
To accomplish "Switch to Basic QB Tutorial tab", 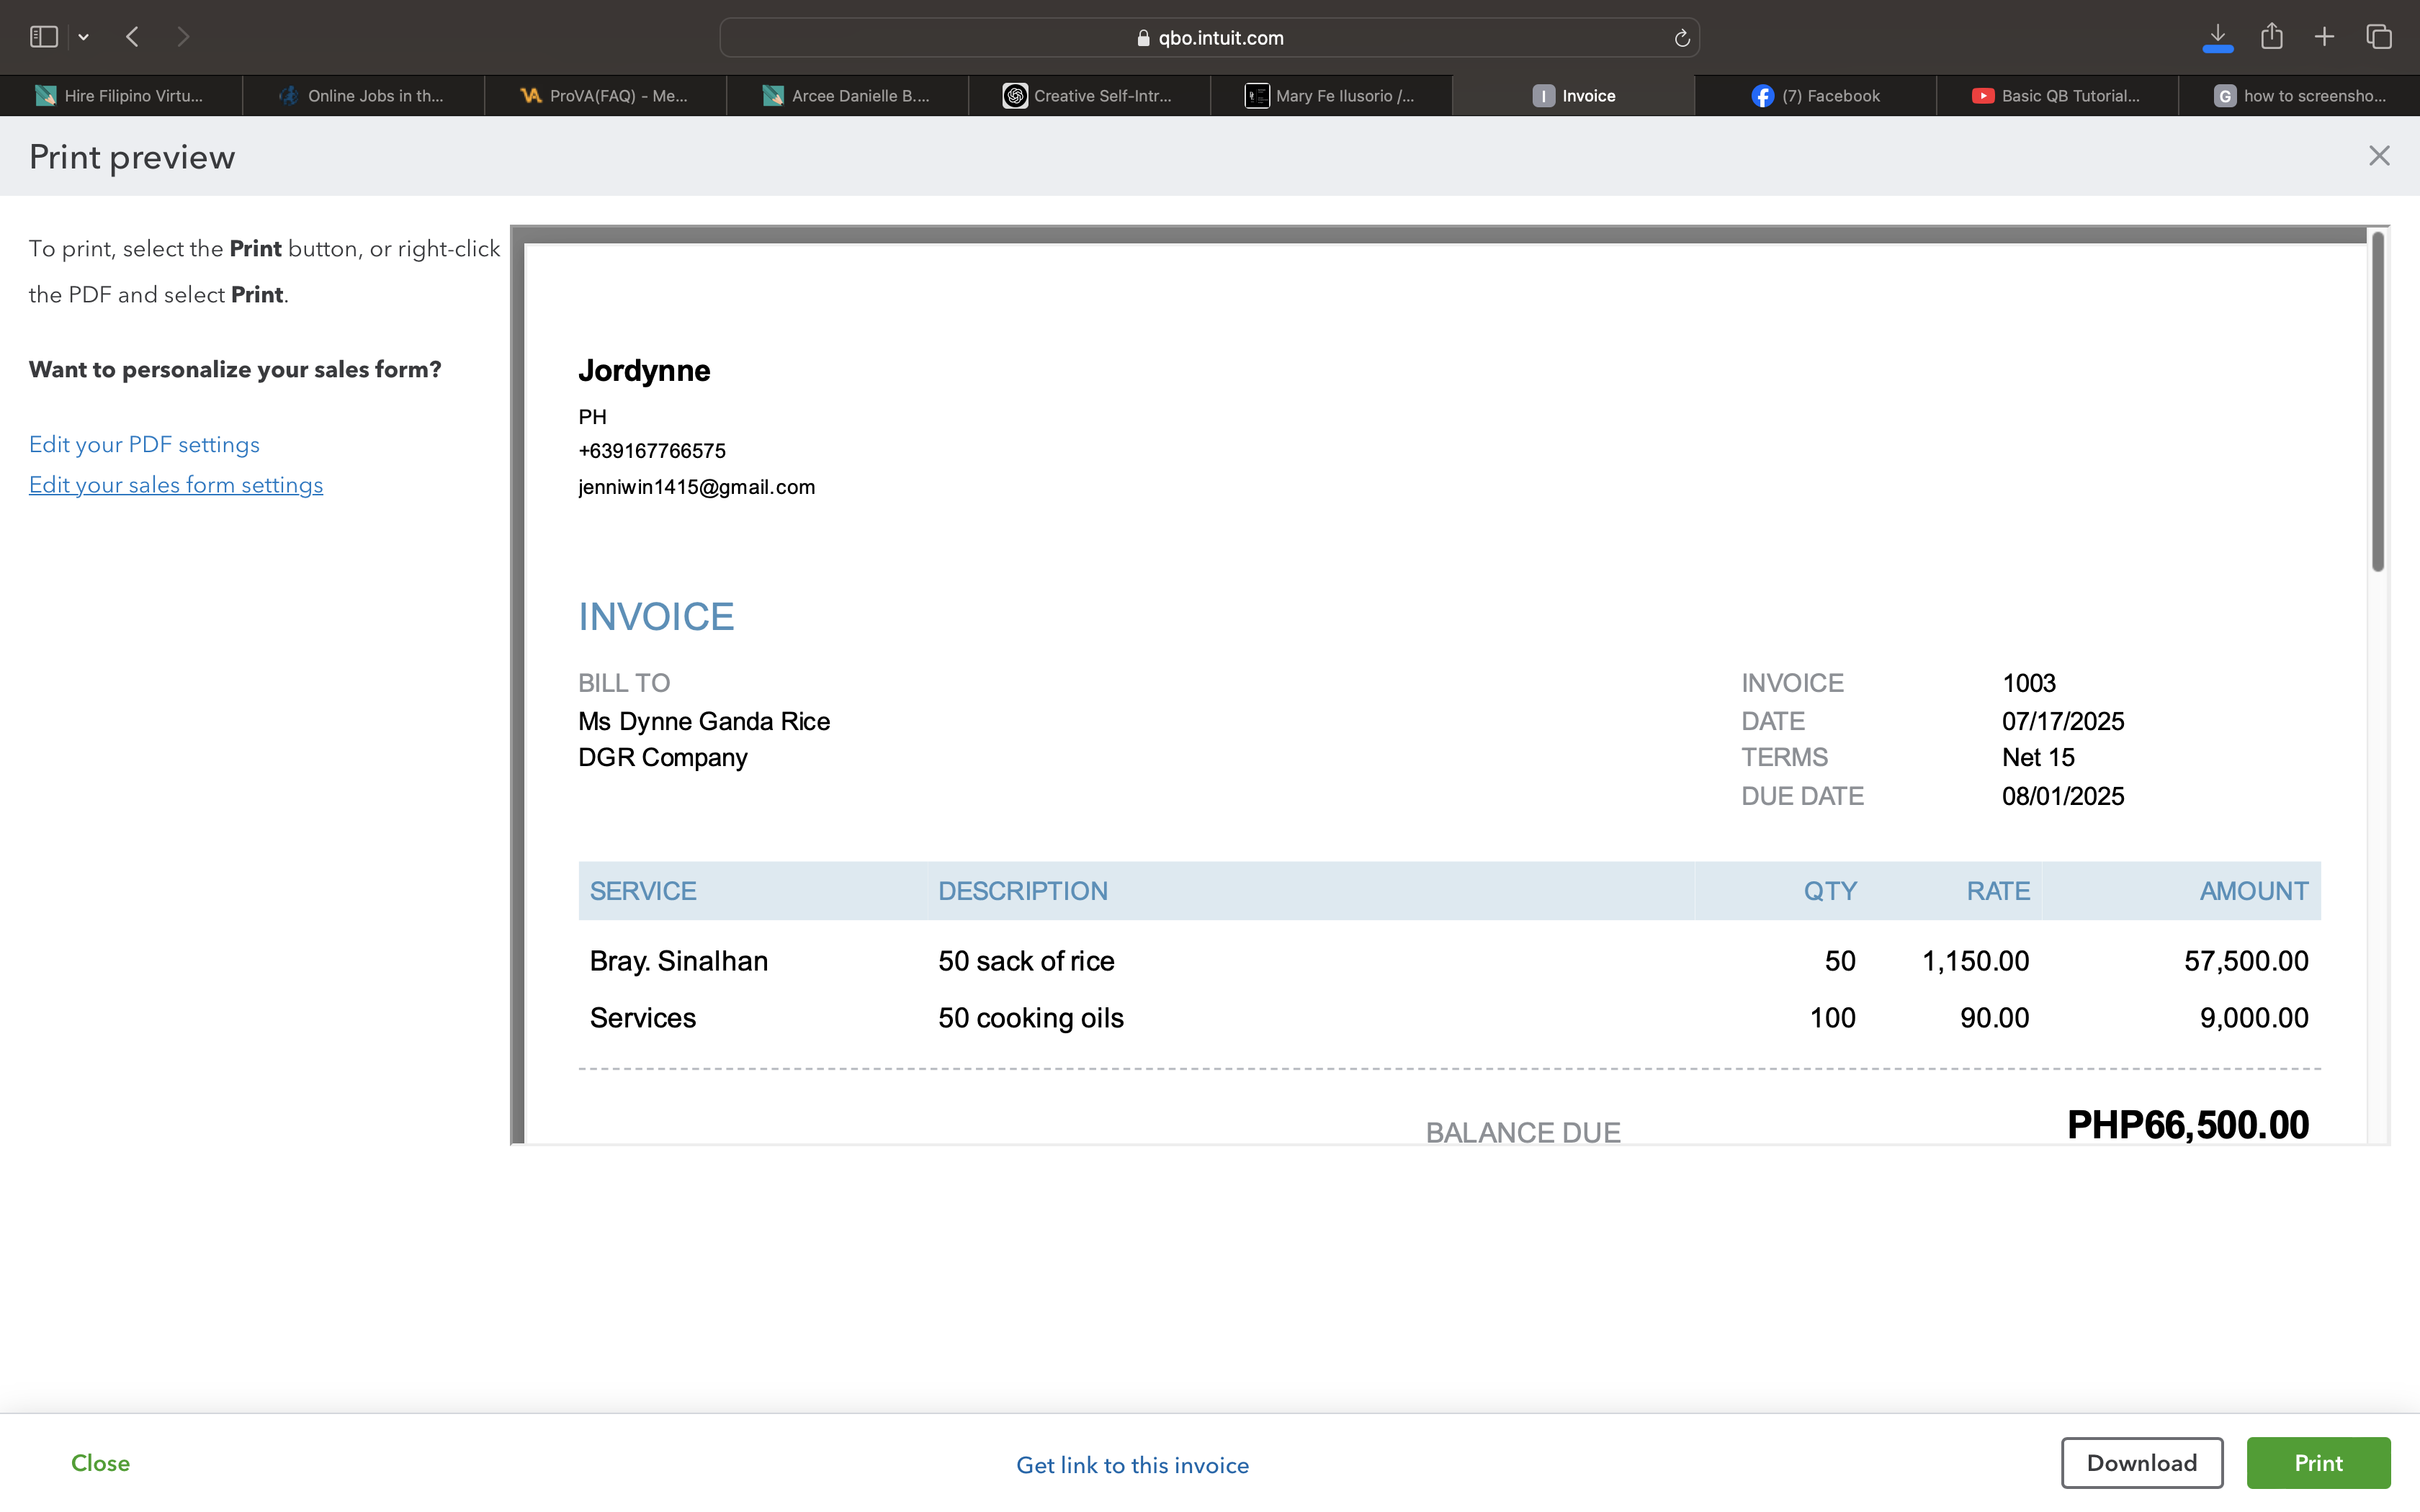I will tap(2057, 96).
